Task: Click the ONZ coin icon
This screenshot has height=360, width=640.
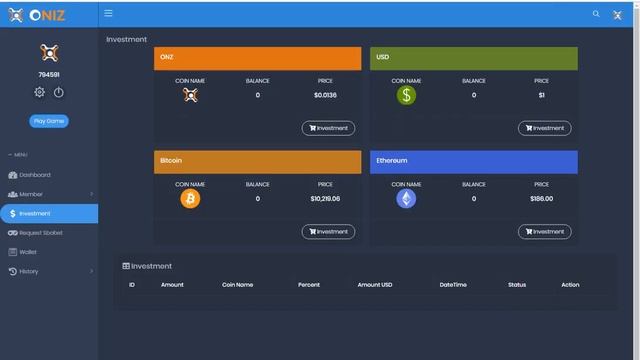Action: coord(190,95)
